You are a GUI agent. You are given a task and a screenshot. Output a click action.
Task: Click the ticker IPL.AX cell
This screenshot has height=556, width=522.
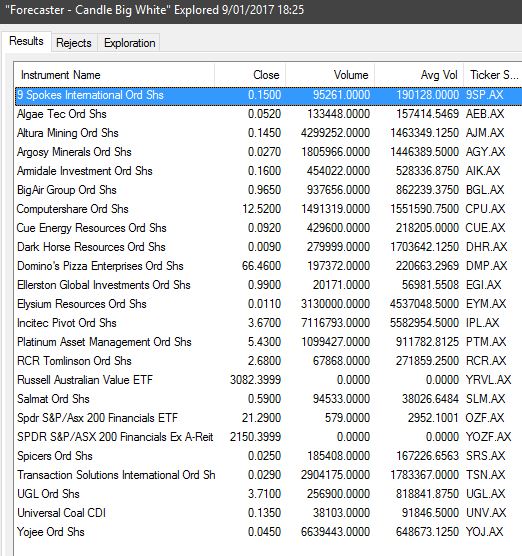pos(482,323)
